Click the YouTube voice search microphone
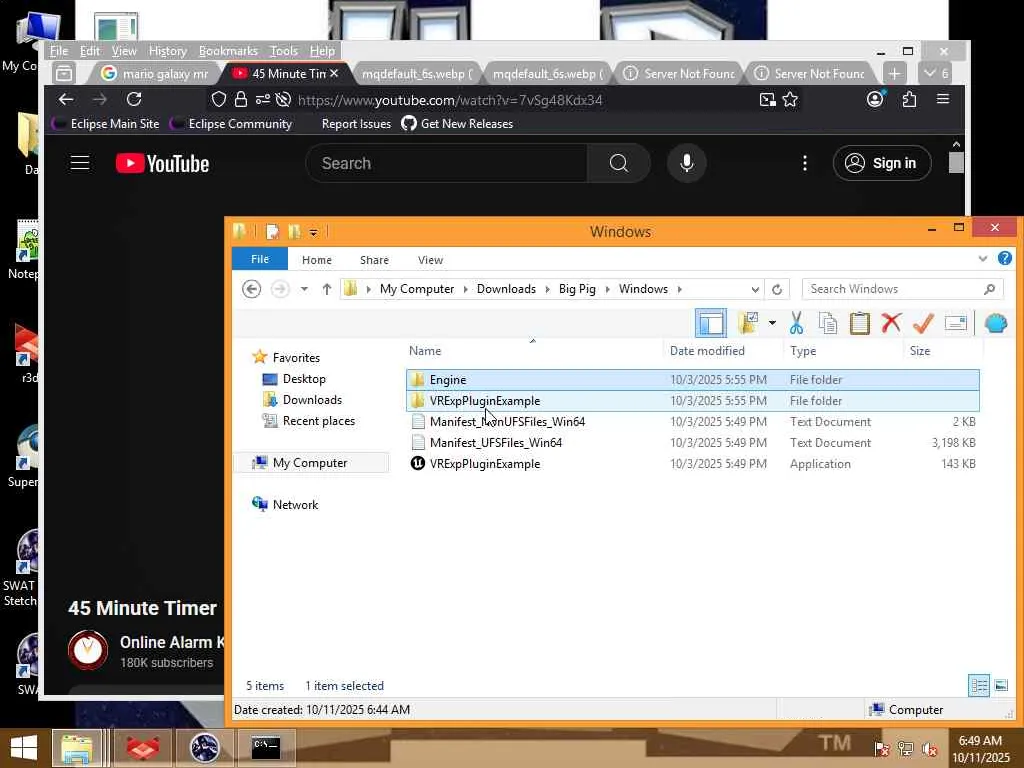The height and width of the screenshot is (768, 1024). (x=686, y=163)
